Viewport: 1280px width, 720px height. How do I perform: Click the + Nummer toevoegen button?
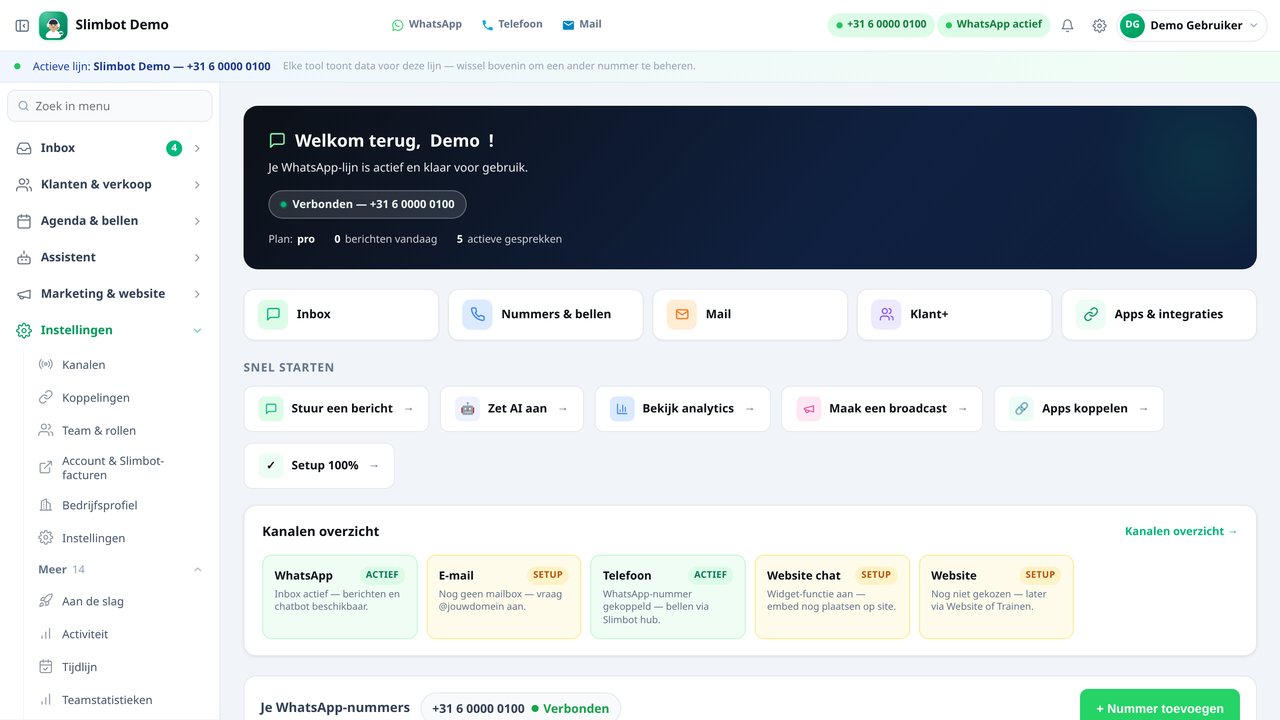coord(1160,706)
